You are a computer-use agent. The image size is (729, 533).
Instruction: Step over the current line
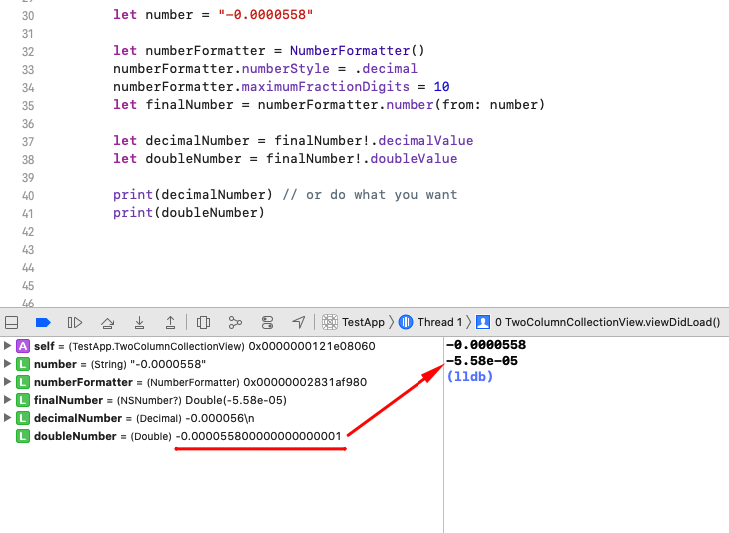[107, 322]
